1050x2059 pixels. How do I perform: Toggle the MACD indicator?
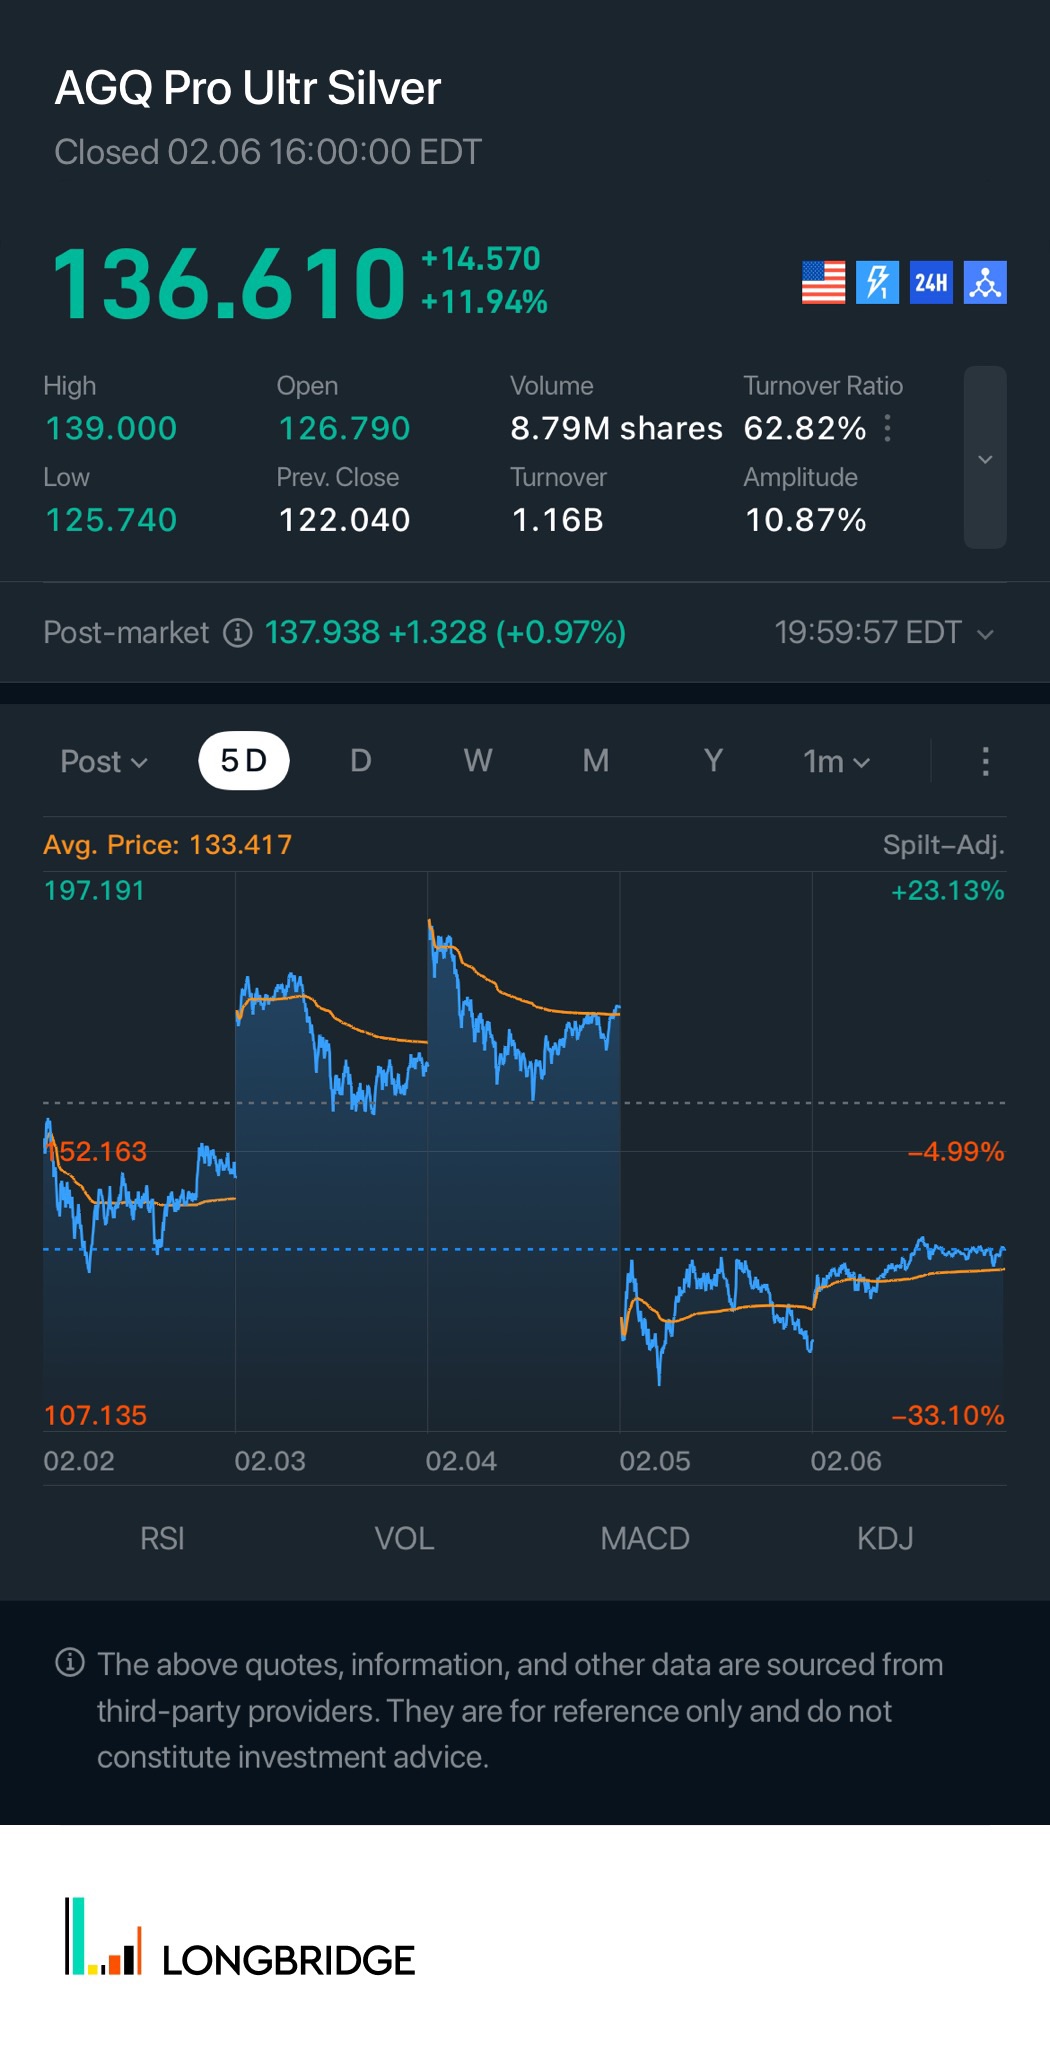645,1538
